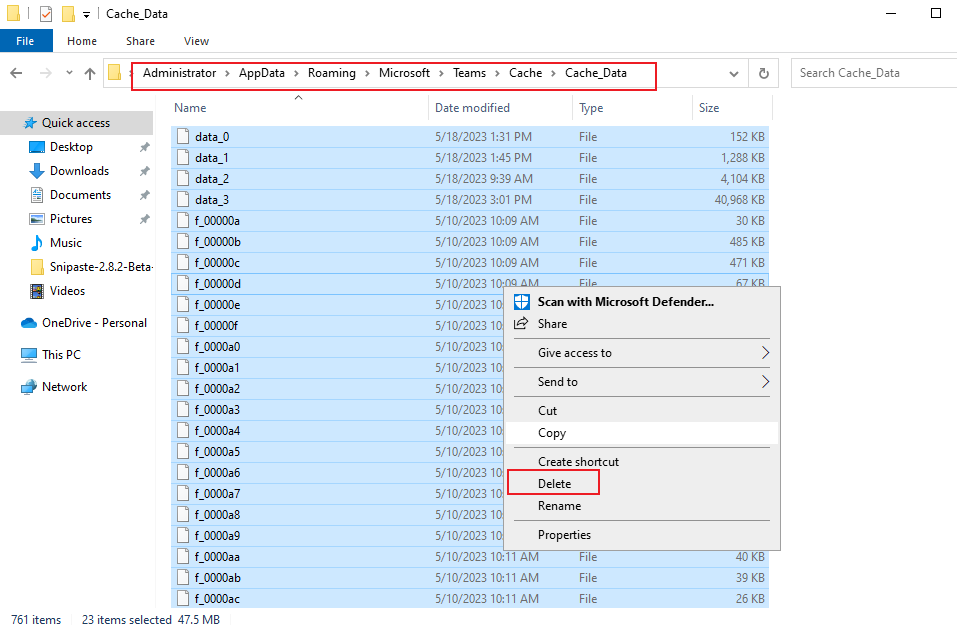957x627 pixels.
Task: Expand the address bar history dropdown
Action: point(734,74)
